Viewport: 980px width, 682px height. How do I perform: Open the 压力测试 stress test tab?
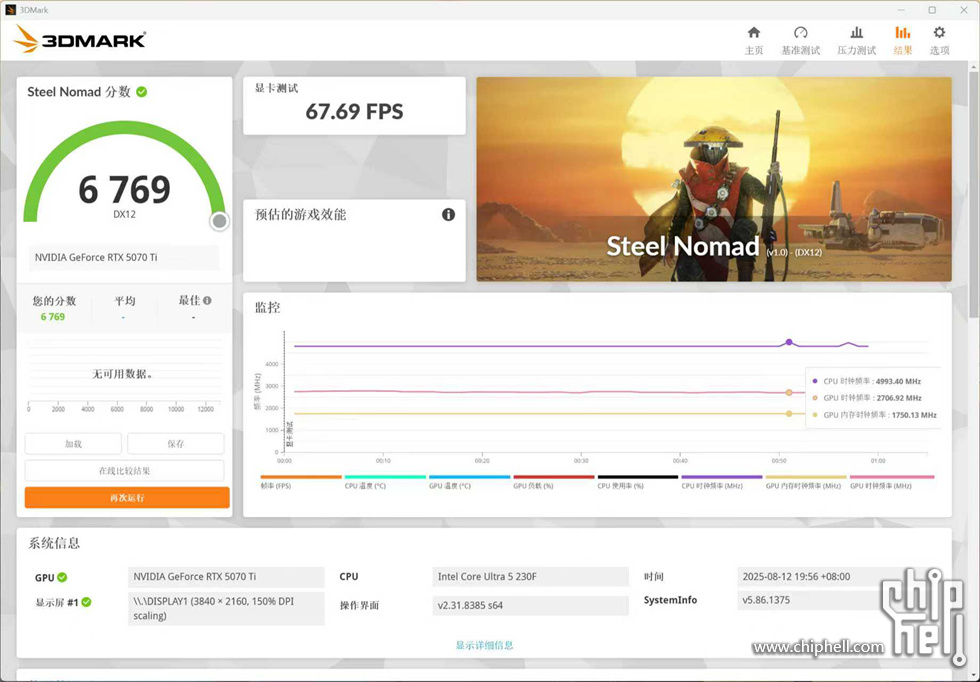click(x=856, y=41)
